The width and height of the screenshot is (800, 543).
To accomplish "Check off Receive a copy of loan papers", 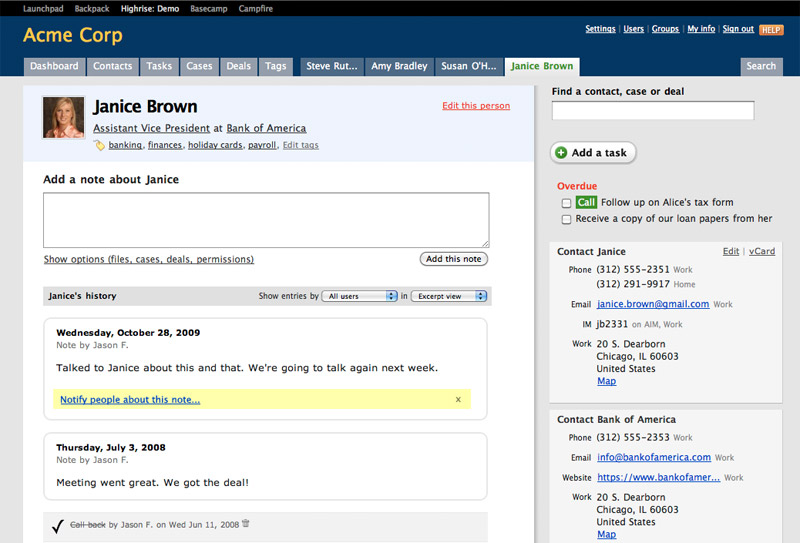I will pyautogui.click(x=566, y=219).
